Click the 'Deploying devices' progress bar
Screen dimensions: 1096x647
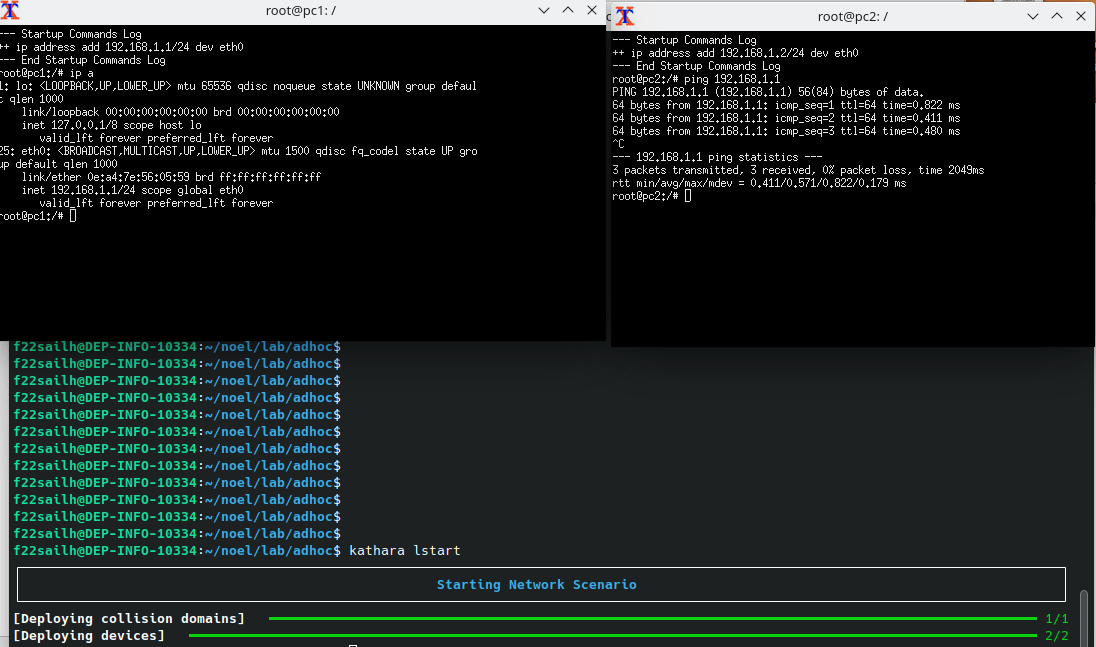pyautogui.click(x=612, y=636)
